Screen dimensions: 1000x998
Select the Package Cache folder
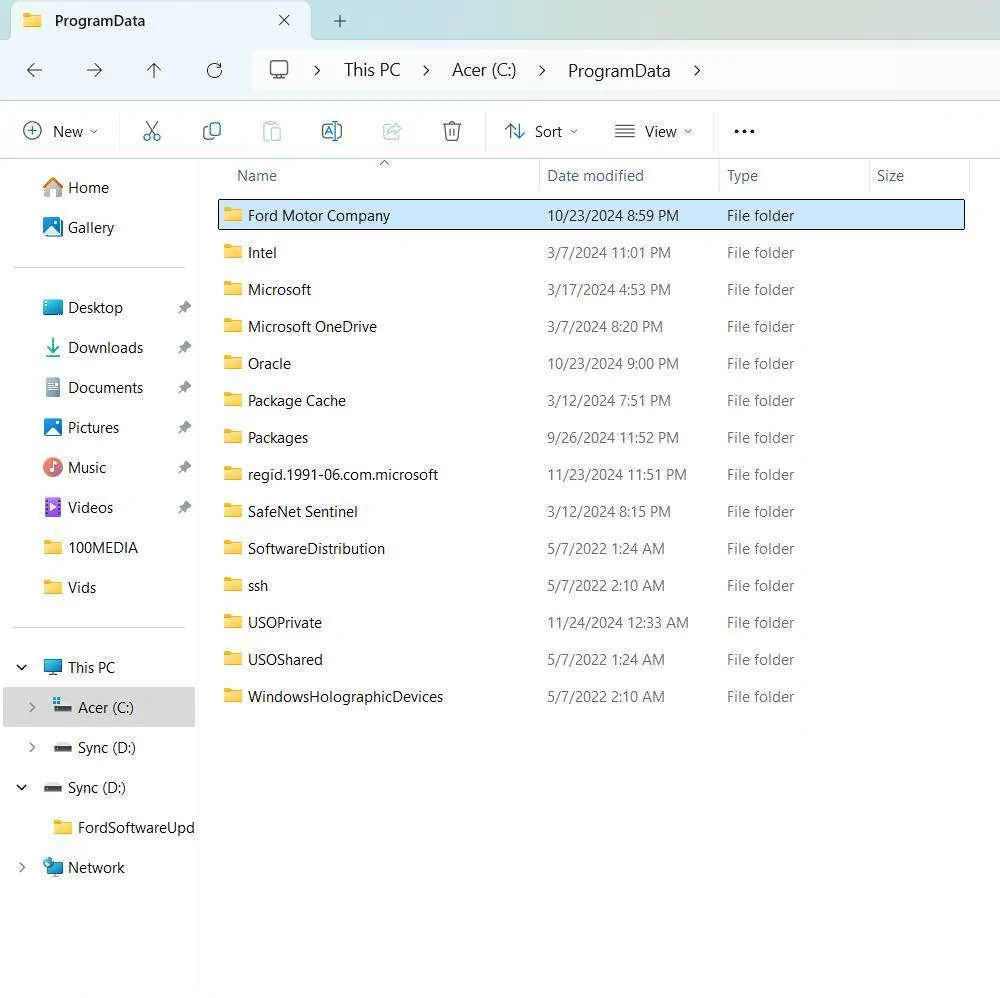[x=591, y=400]
